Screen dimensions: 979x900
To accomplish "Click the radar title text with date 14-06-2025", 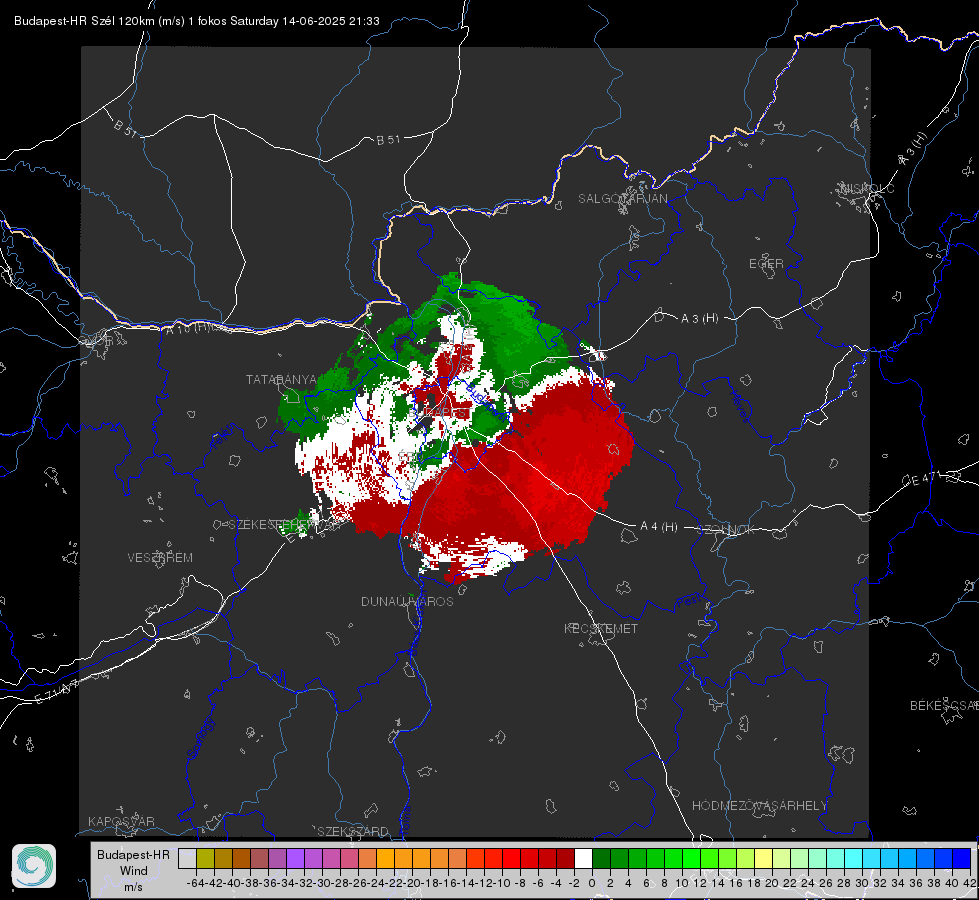I will 197,21.
